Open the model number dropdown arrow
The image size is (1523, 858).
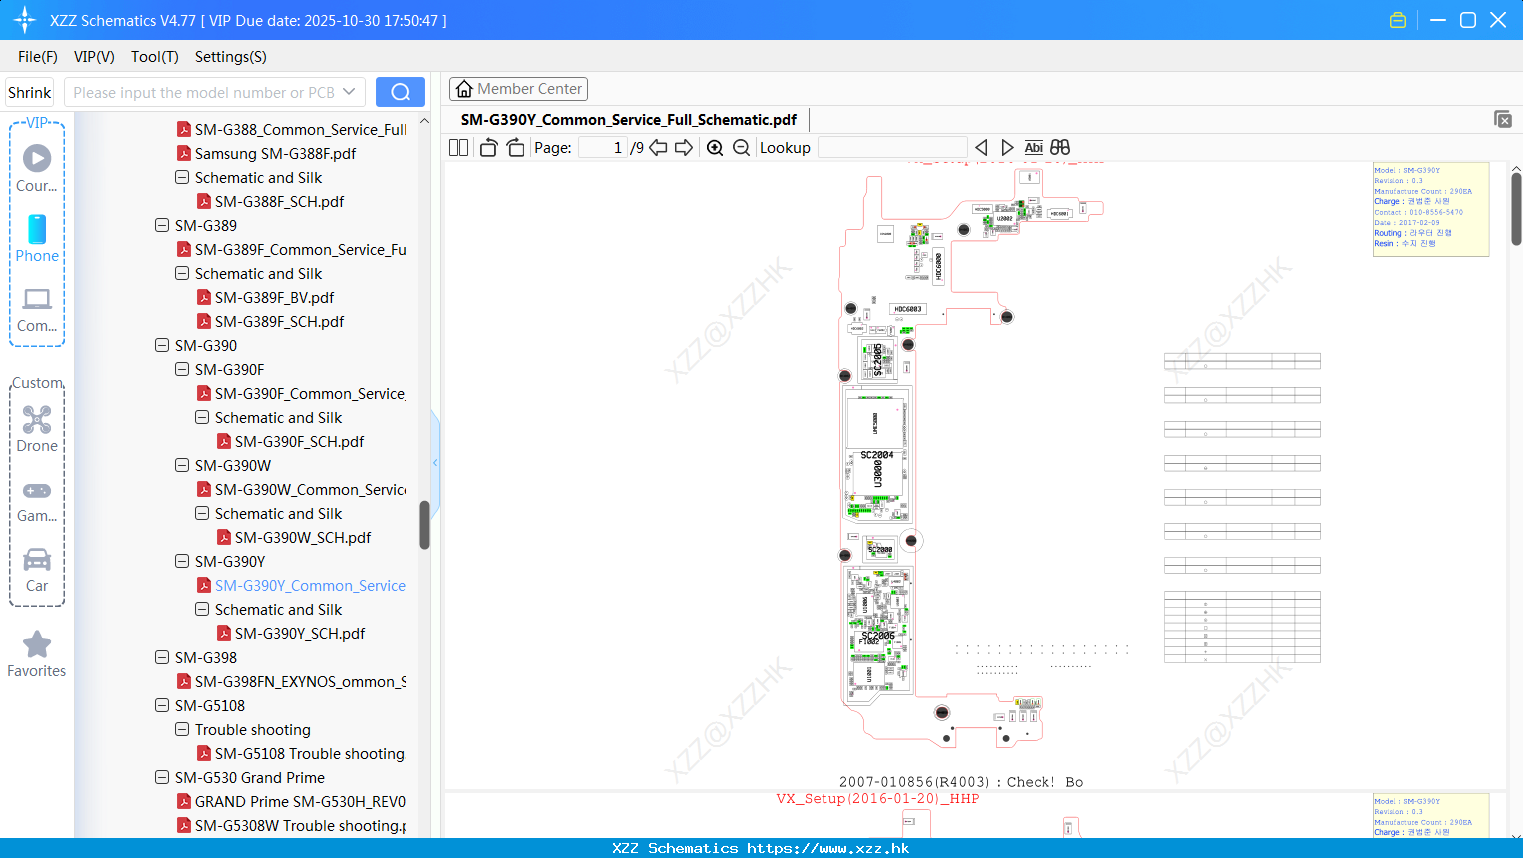pyautogui.click(x=349, y=92)
